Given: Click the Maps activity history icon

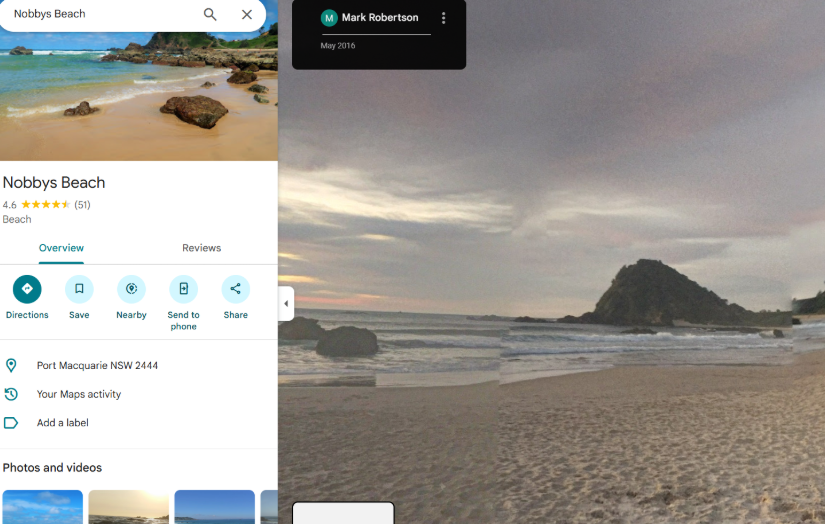Looking at the screenshot, I should click(x=11, y=394).
